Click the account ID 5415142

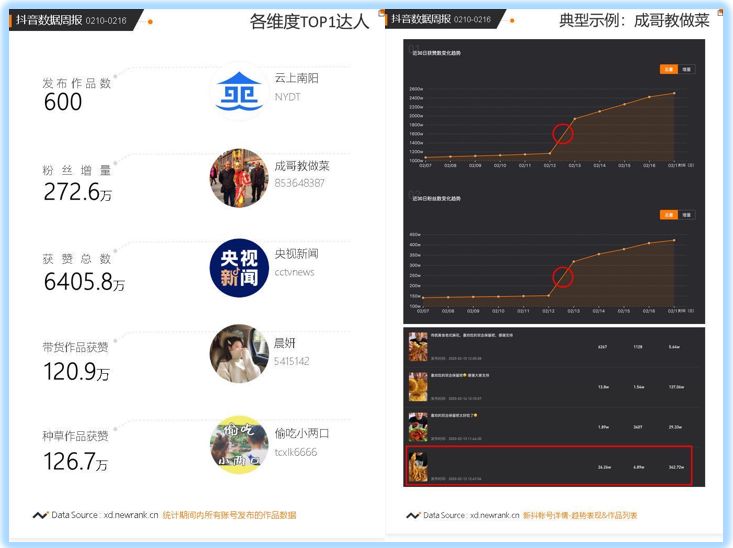(x=292, y=361)
